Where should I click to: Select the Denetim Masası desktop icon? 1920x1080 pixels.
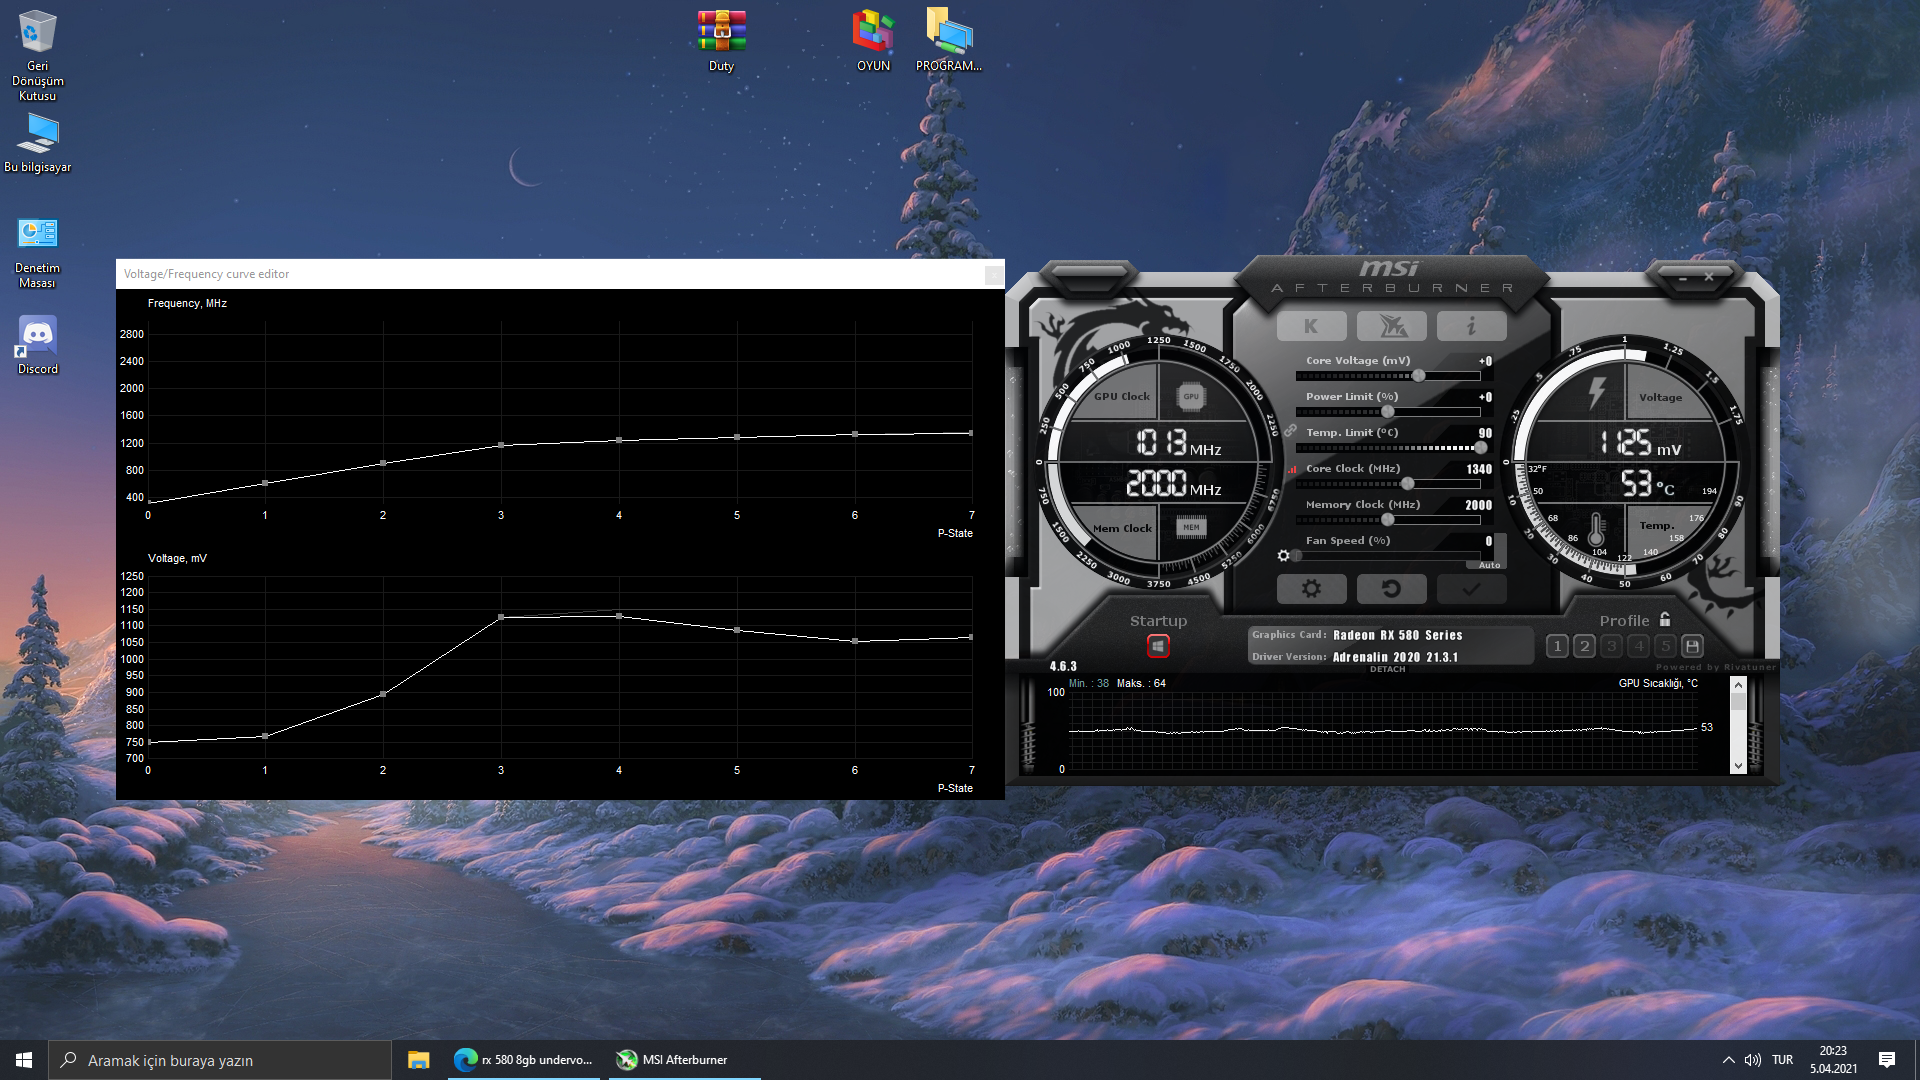coord(37,252)
